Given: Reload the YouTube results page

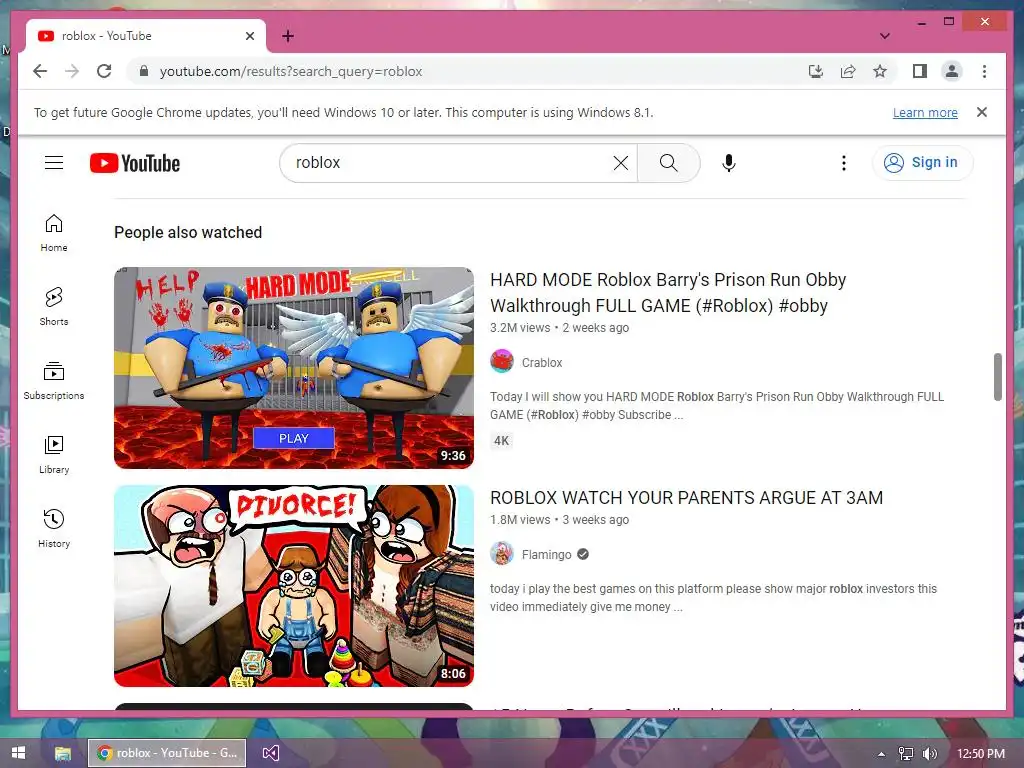Looking at the screenshot, I should [104, 71].
